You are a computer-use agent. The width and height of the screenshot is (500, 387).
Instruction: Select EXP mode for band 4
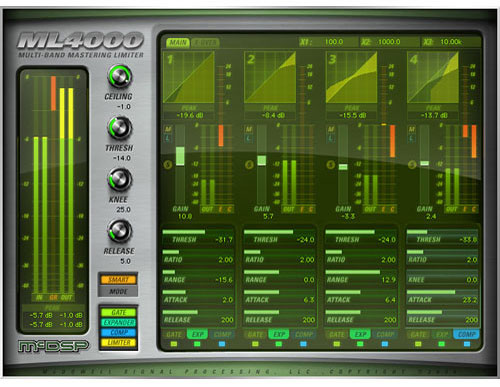click(x=442, y=334)
